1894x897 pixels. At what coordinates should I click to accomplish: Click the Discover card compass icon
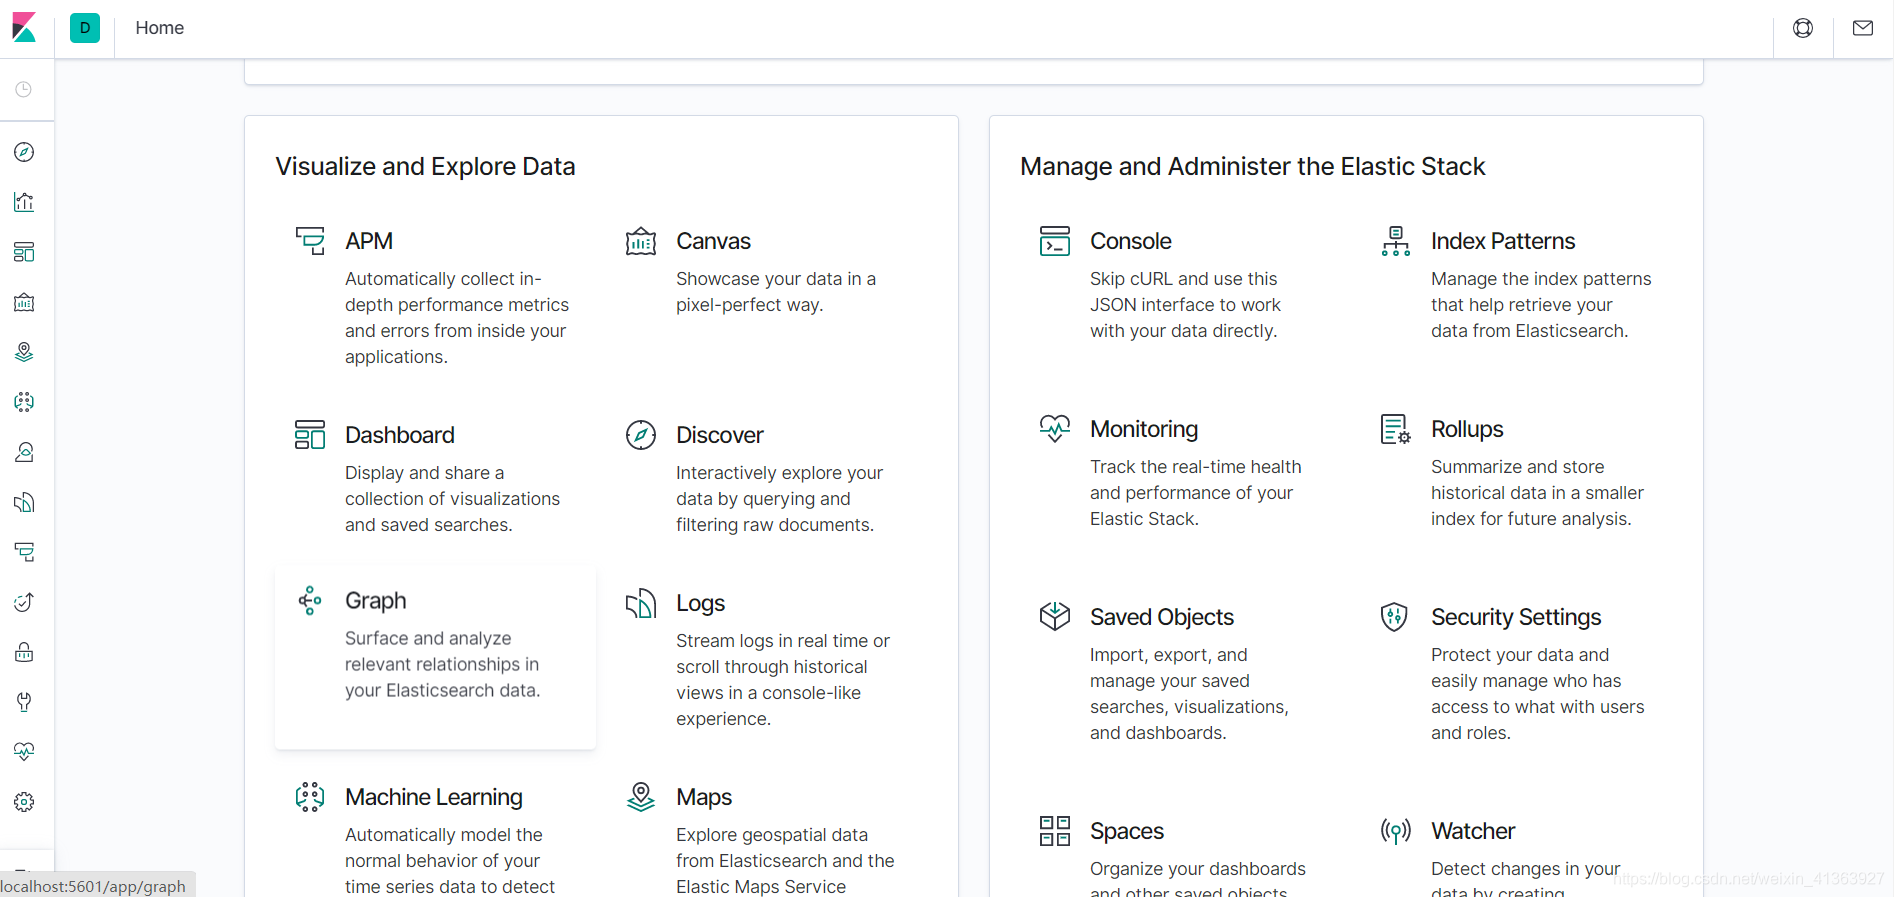tap(641, 435)
